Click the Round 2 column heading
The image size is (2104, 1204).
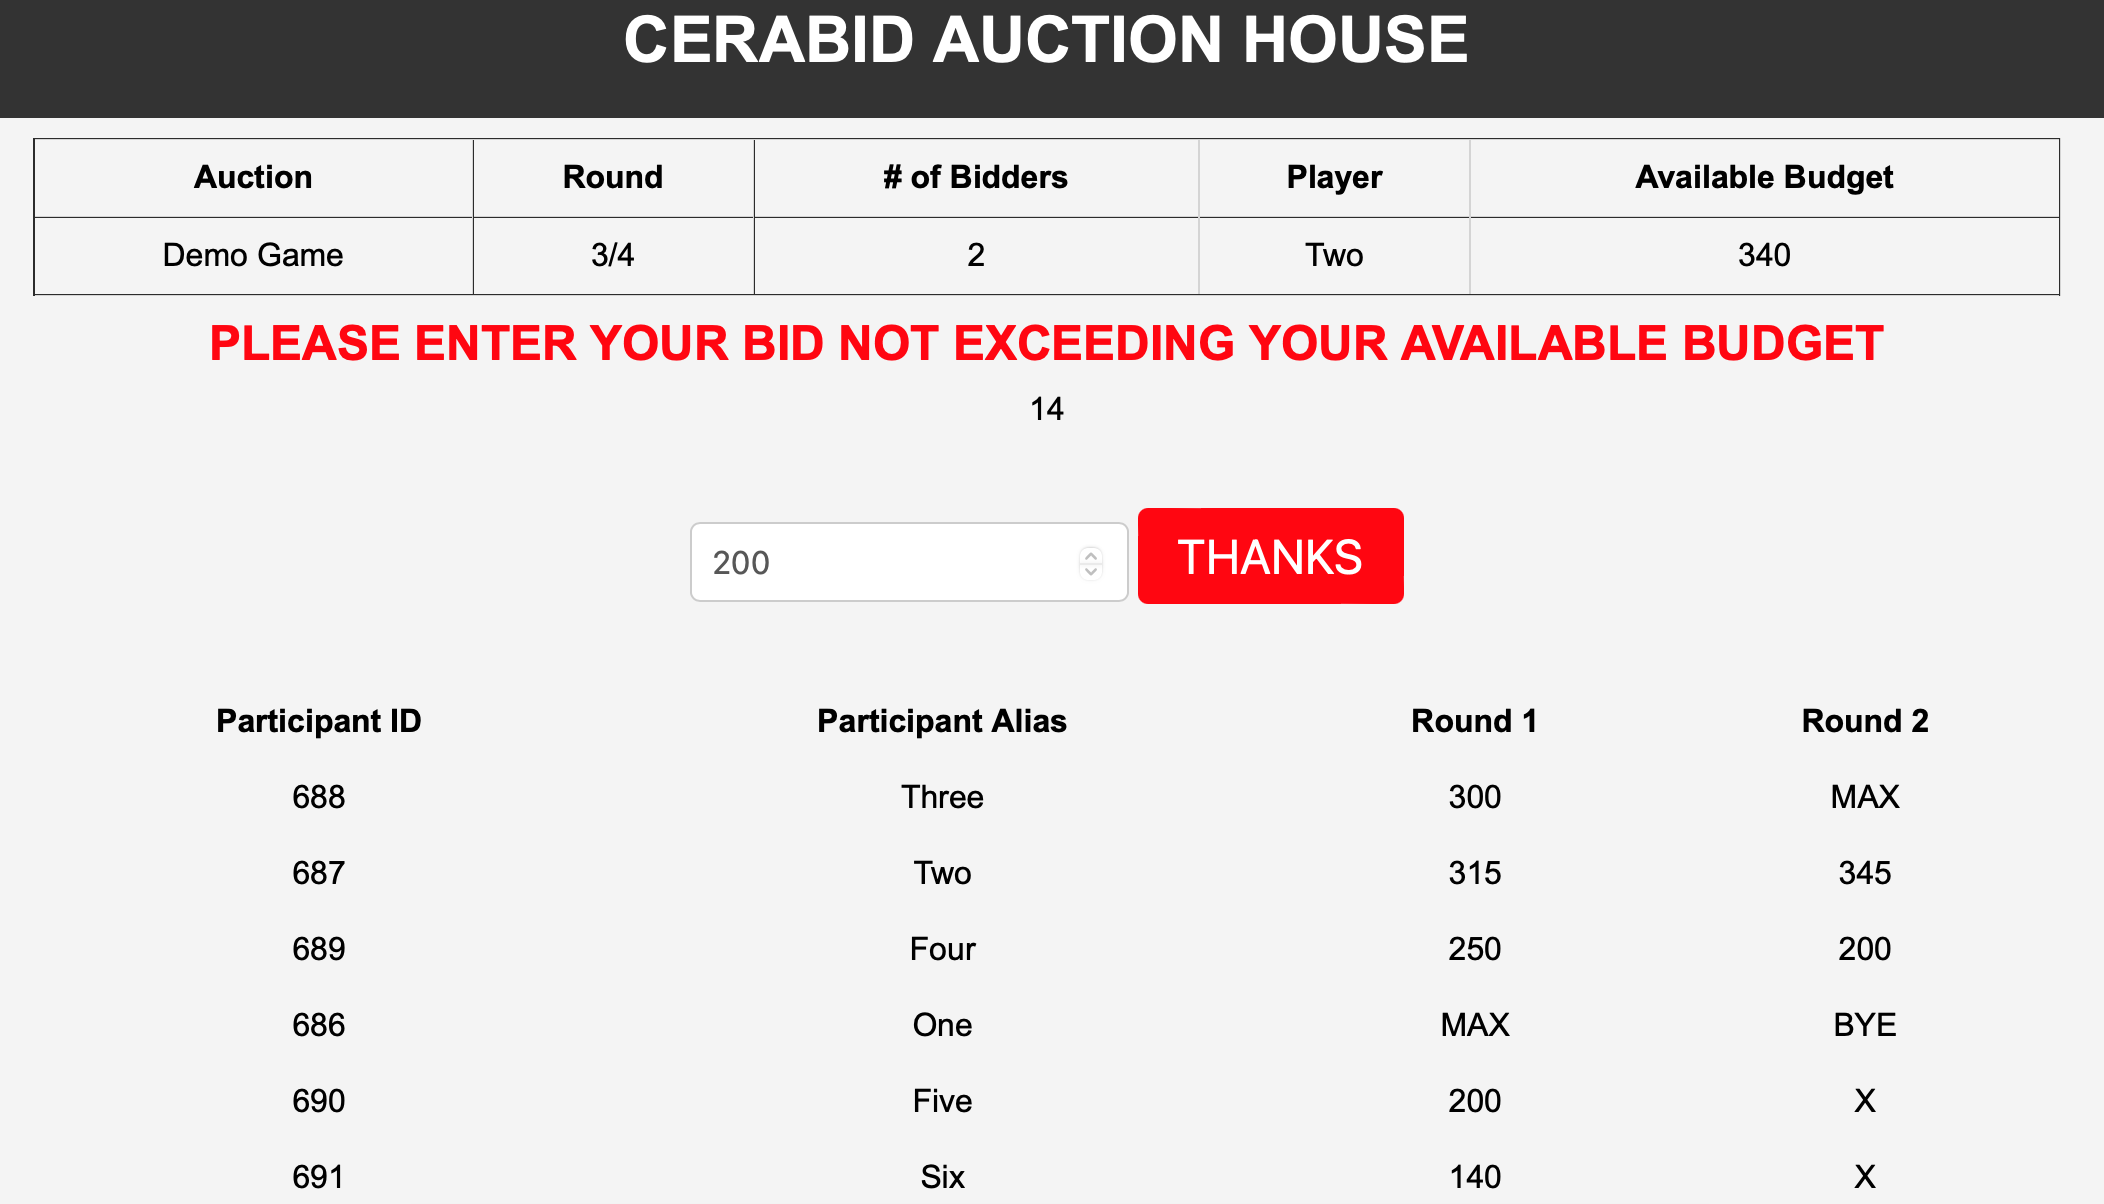coord(1864,721)
